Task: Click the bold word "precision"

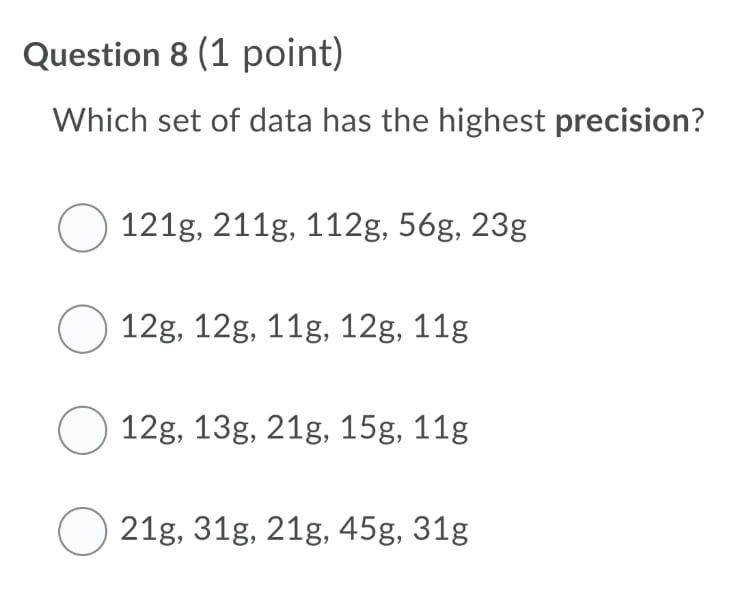Action: (x=617, y=123)
